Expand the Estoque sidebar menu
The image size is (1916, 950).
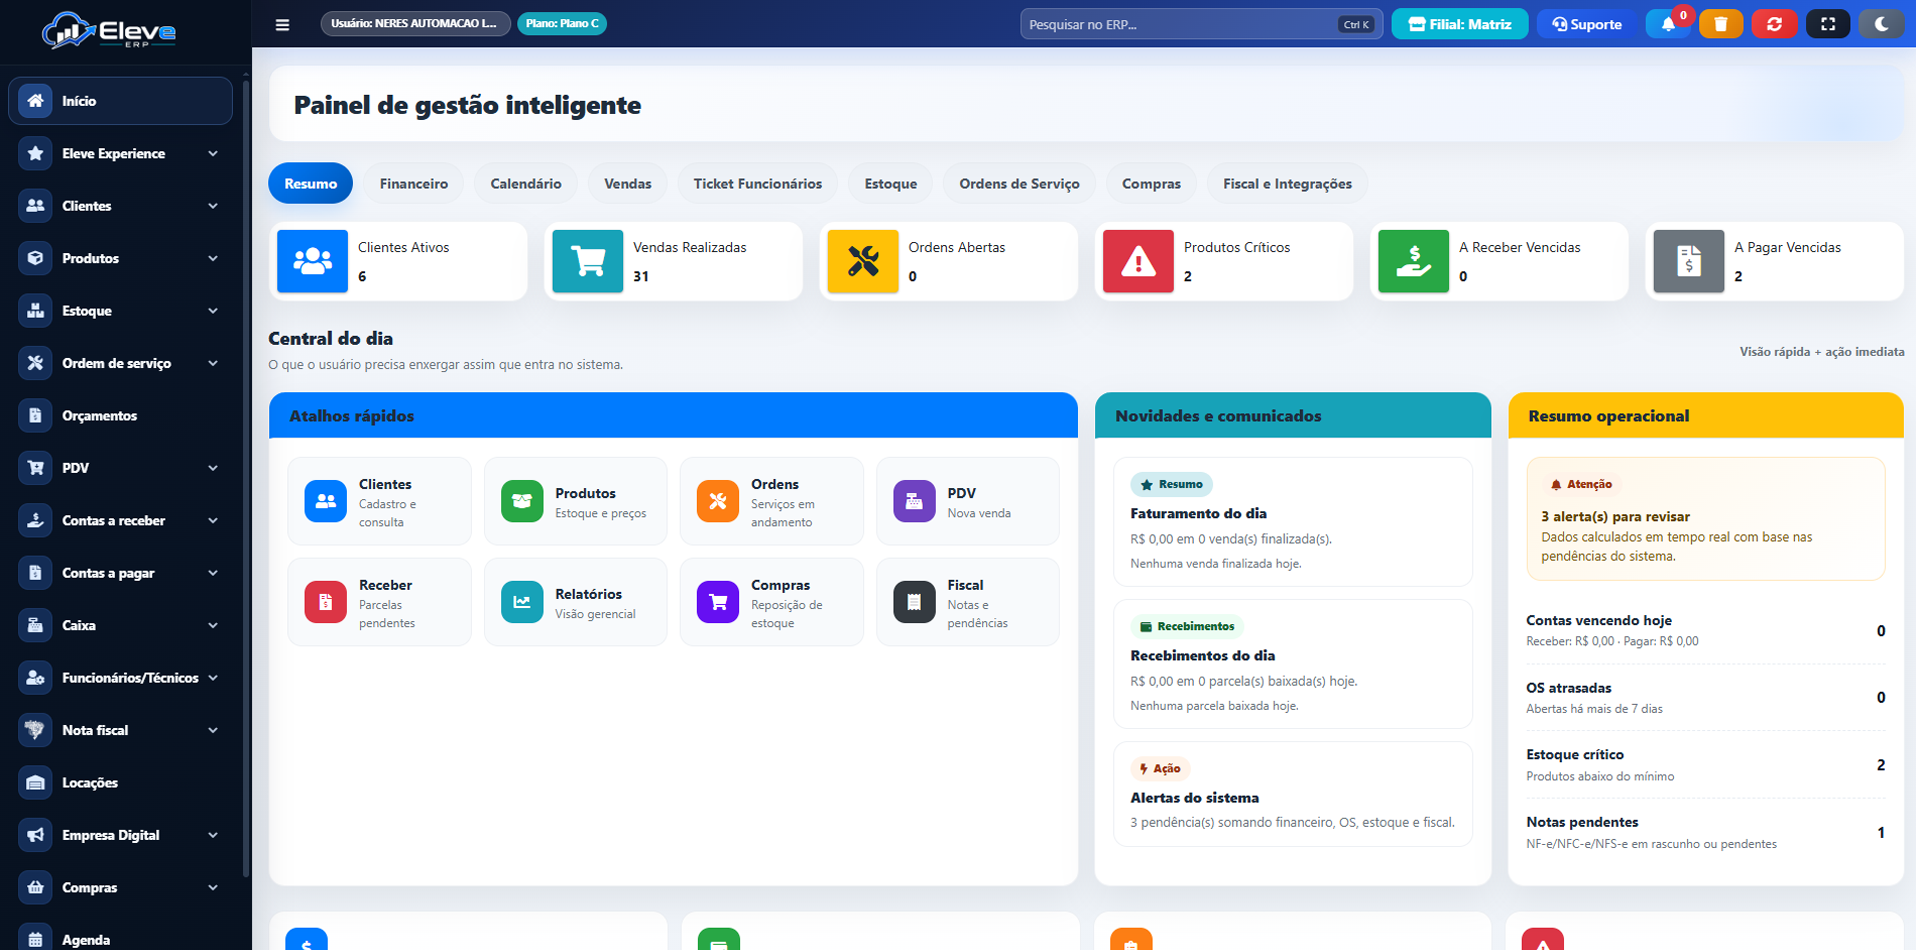click(x=120, y=311)
